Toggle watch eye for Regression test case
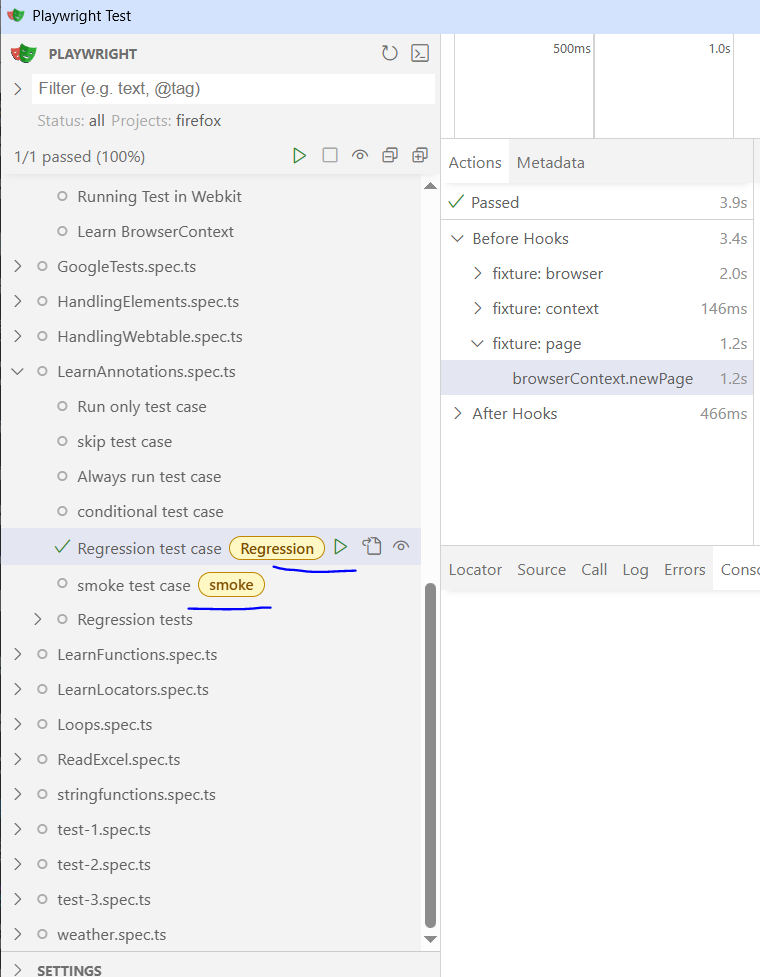Viewport: 760px width, 977px height. [x=401, y=546]
